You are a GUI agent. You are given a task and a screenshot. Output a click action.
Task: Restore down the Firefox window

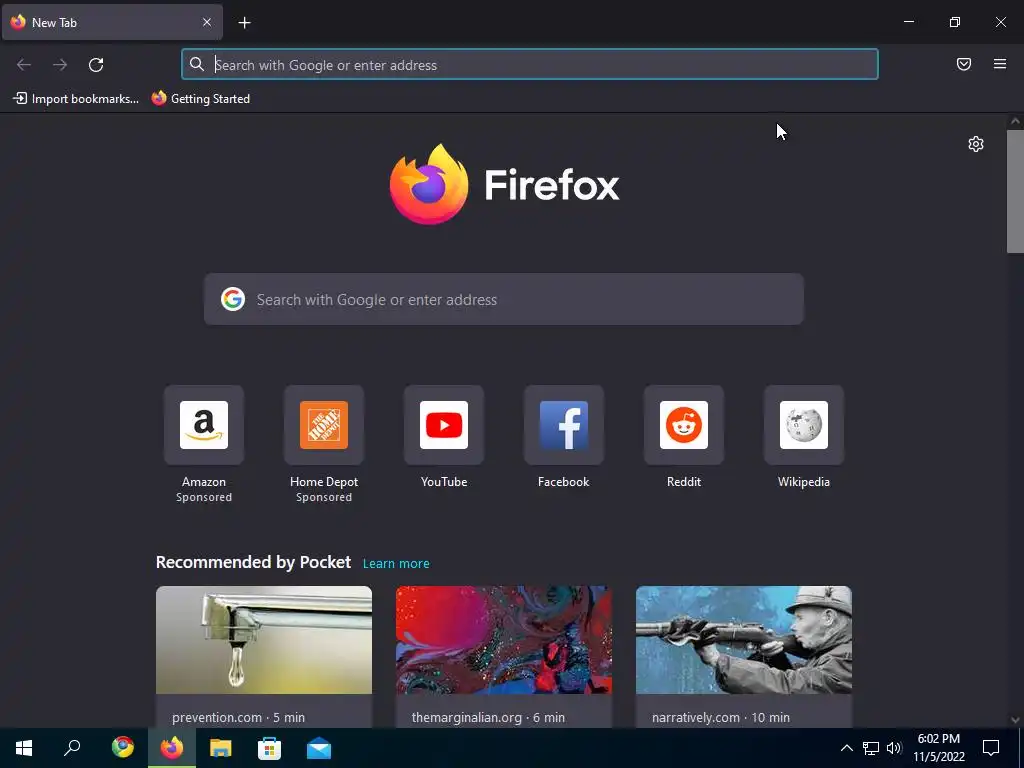tap(954, 22)
